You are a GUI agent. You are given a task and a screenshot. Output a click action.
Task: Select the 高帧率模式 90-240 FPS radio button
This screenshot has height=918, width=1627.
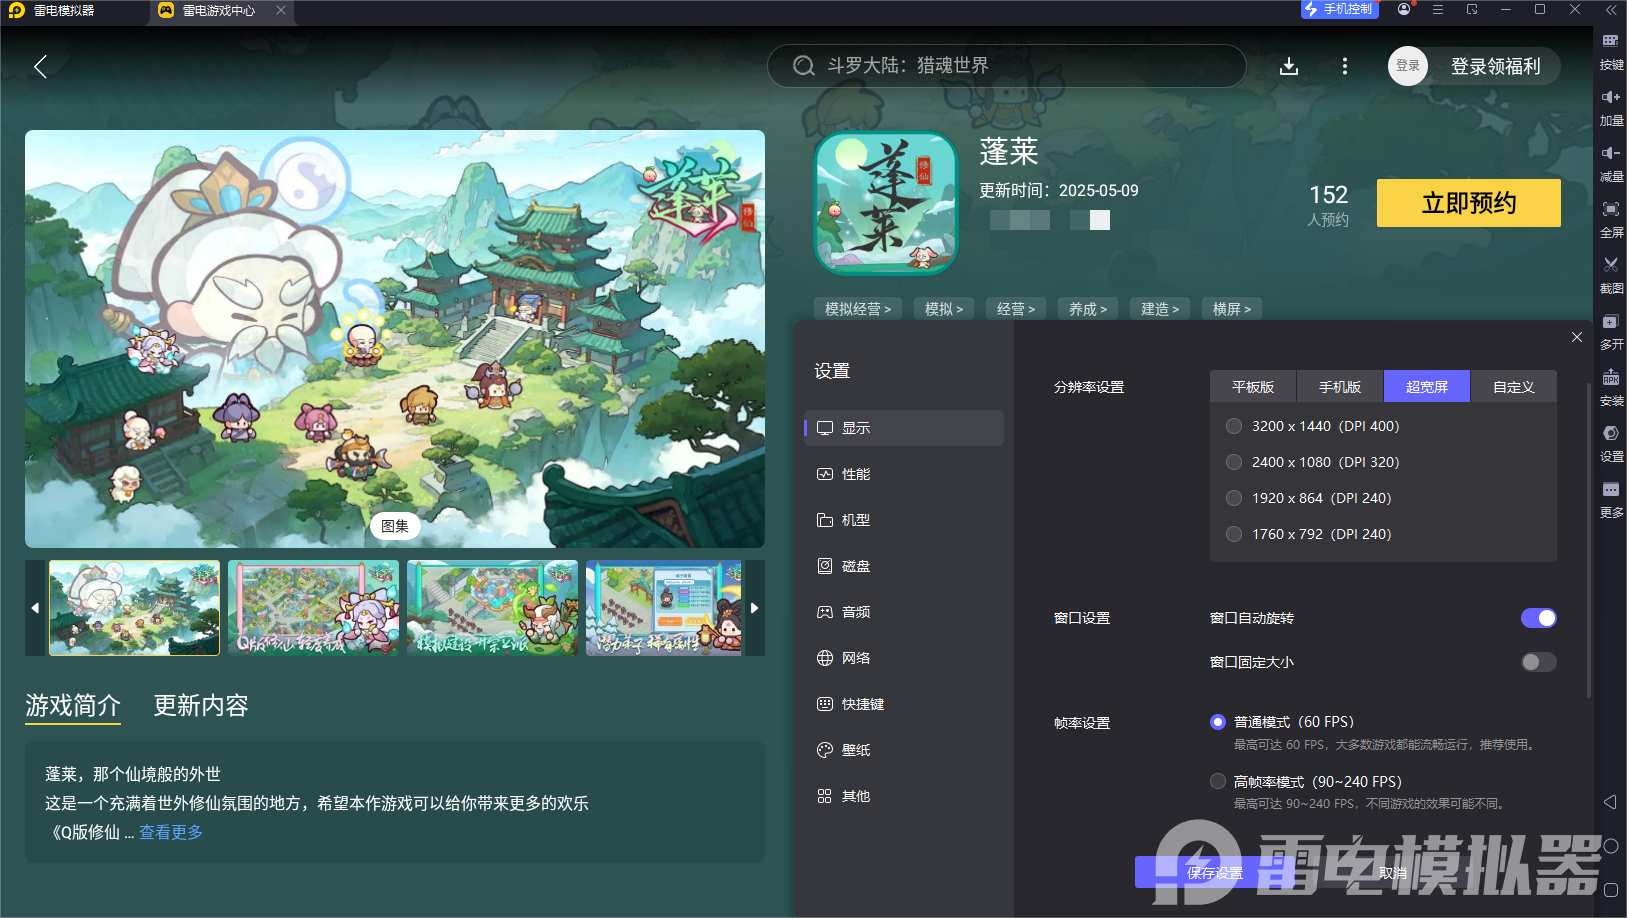[1218, 781]
